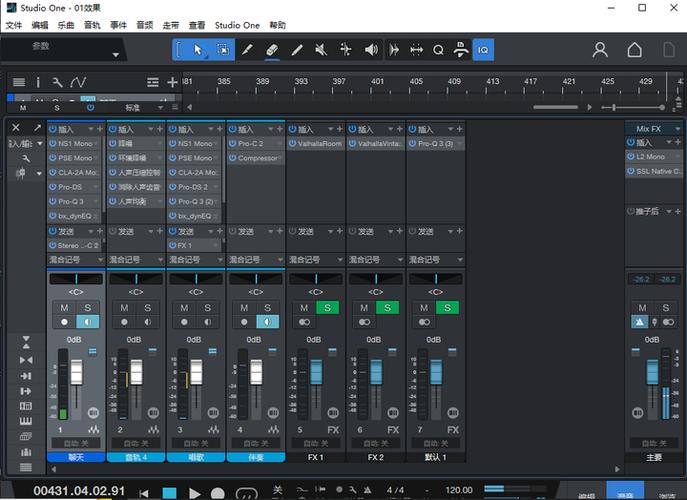Go to the Start page home icon
687x500 pixels.
pos(634,50)
